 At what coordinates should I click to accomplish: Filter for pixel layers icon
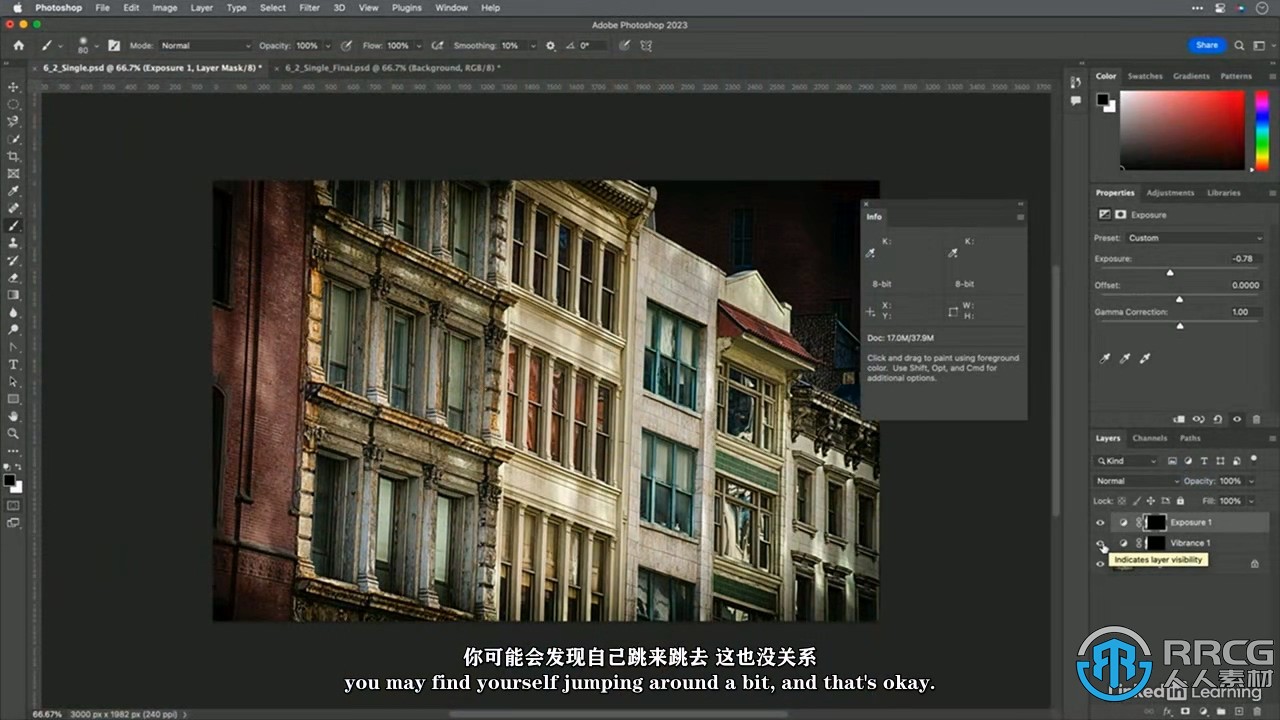click(x=1173, y=461)
